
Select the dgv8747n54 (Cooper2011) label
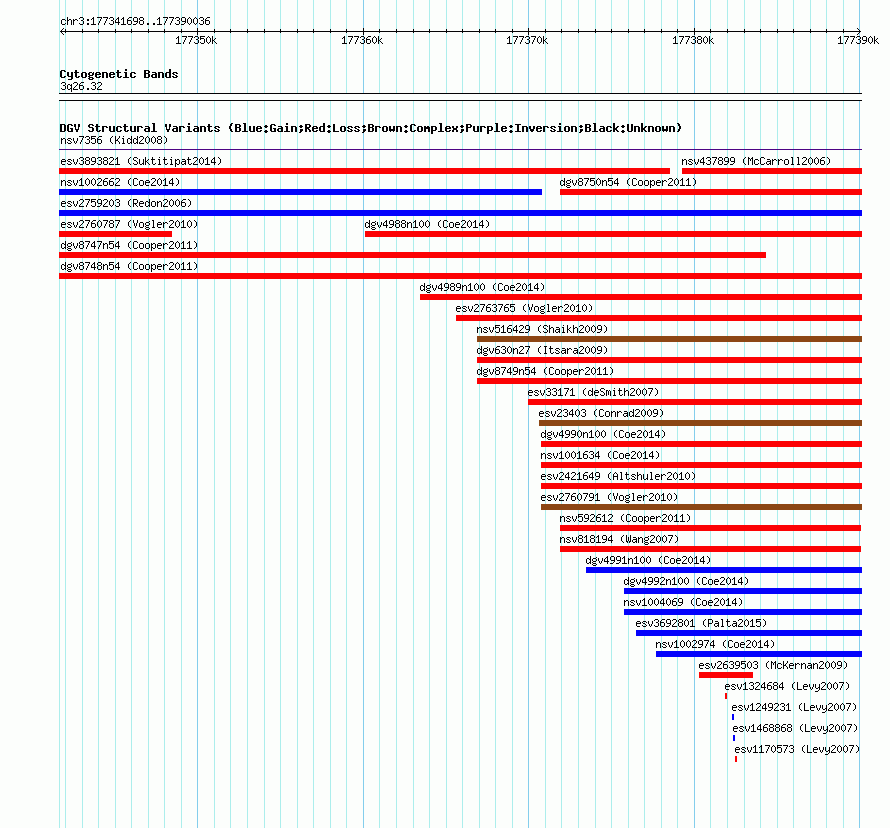click(x=129, y=245)
